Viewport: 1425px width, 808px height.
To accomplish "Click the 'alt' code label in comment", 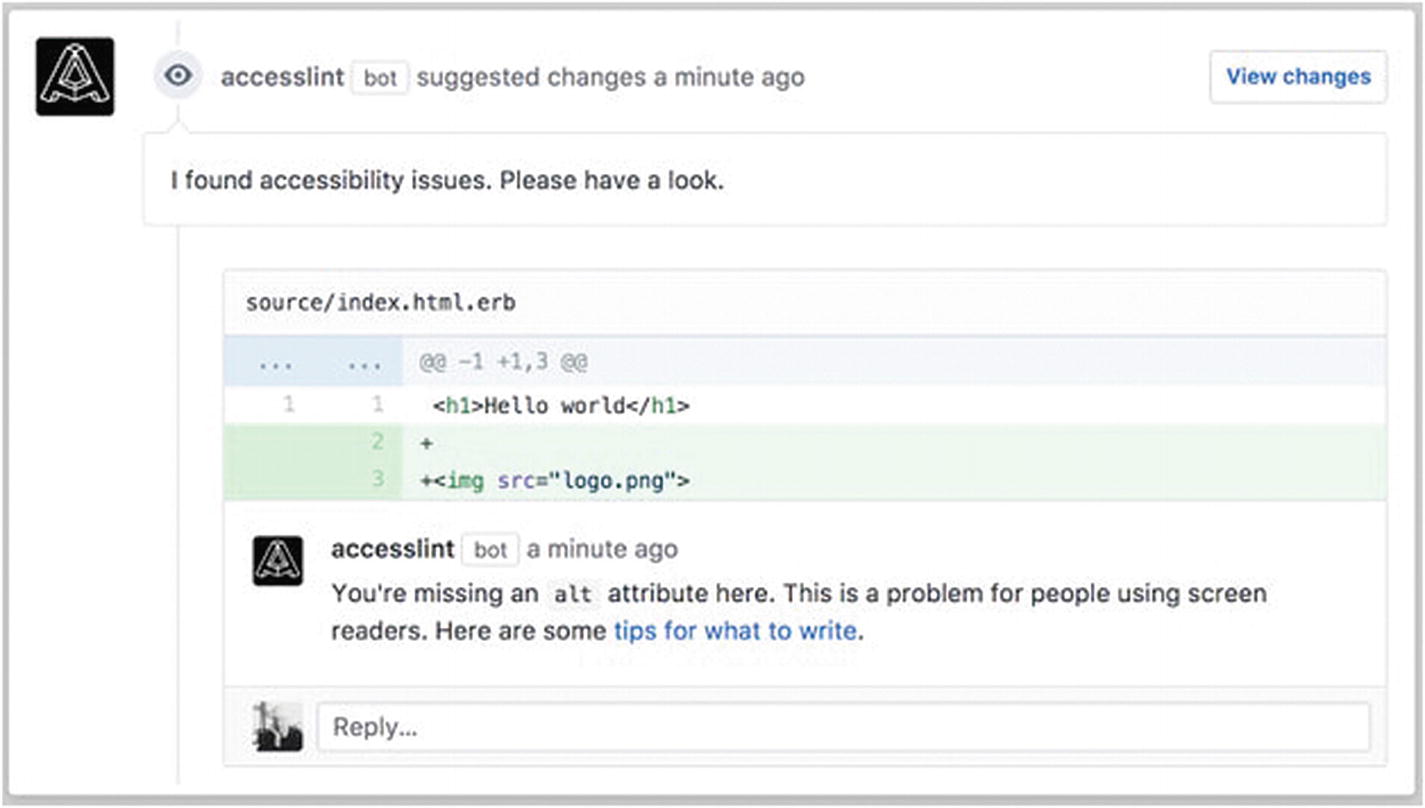I will [574, 594].
